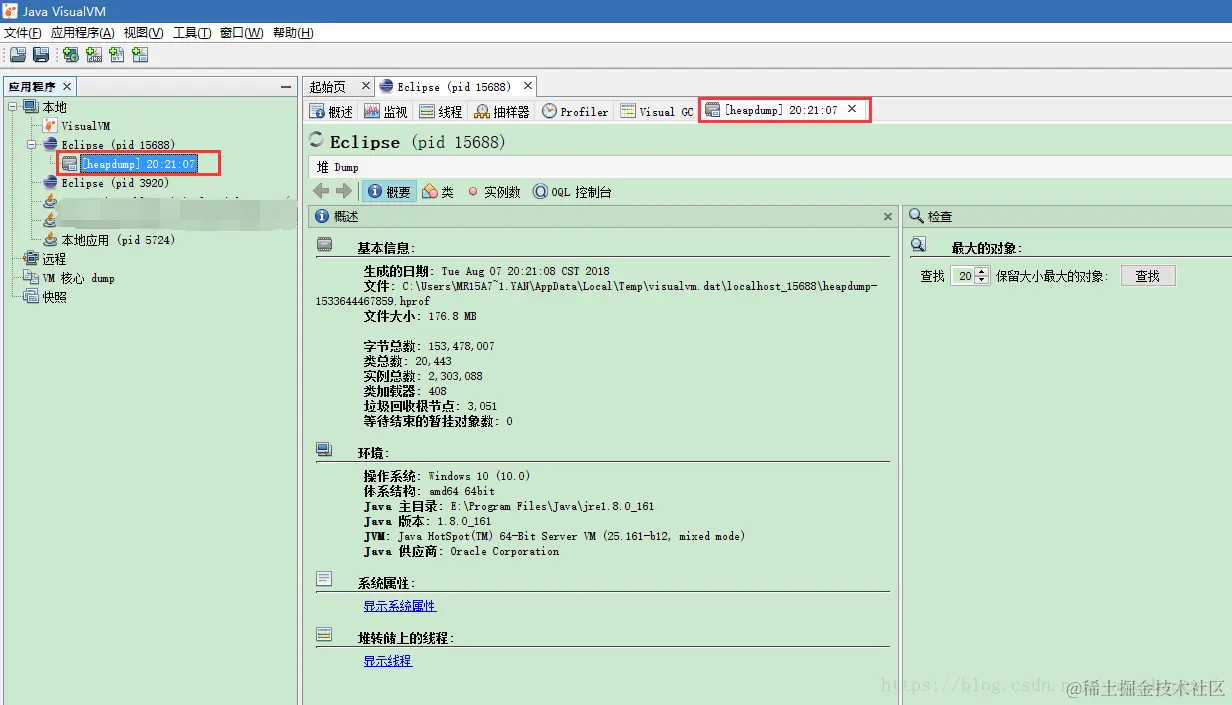Viewport: 1232px width, 705px height.
Task: Click the VisualVM node in applications tree
Action: tap(85, 126)
